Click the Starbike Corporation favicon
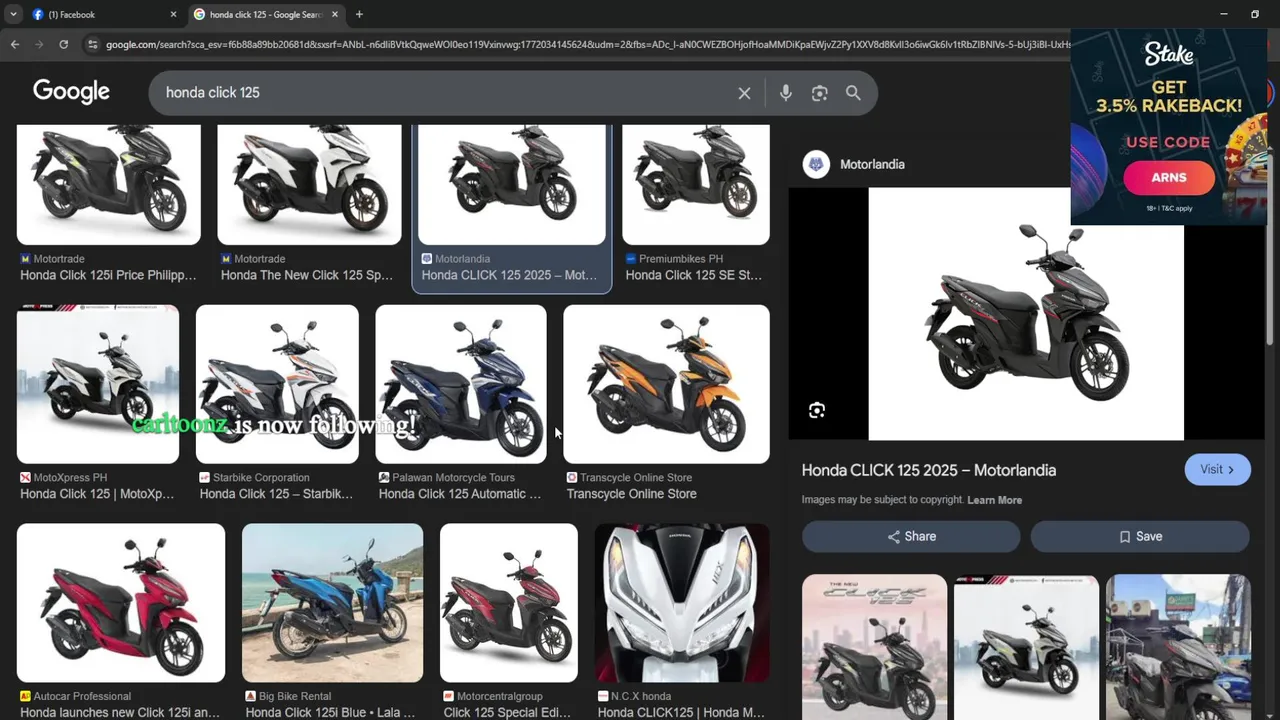This screenshot has width=1280, height=720. tap(204, 478)
